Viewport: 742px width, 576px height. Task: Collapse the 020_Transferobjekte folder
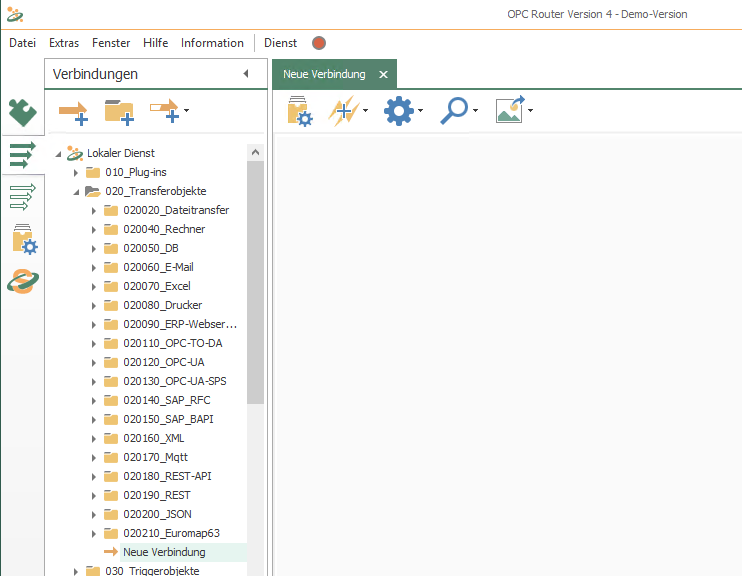(76, 192)
